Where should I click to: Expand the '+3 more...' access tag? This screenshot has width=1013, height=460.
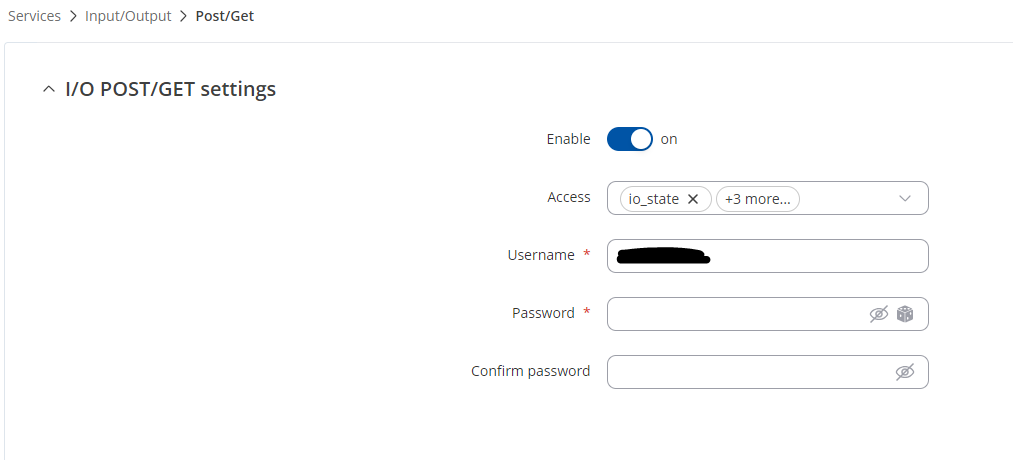[x=758, y=199]
